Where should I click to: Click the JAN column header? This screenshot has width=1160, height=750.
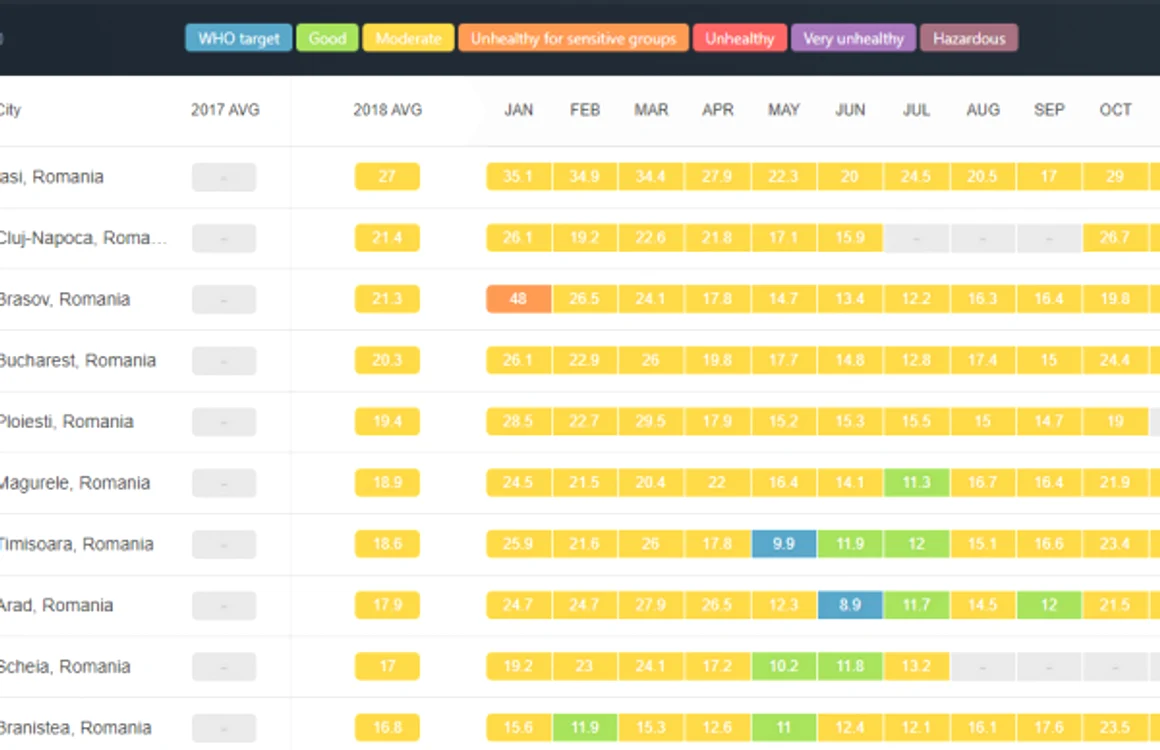click(x=519, y=110)
